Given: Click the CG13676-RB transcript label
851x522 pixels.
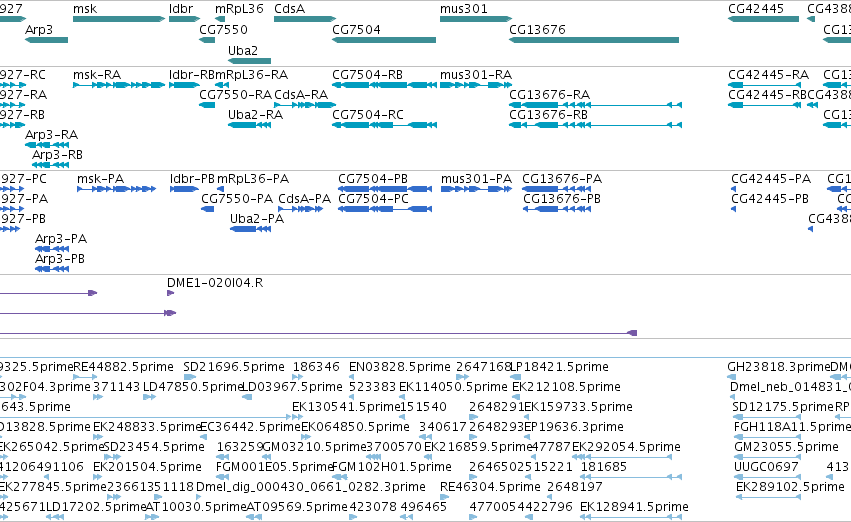Looking at the screenshot, I should click(548, 114).
